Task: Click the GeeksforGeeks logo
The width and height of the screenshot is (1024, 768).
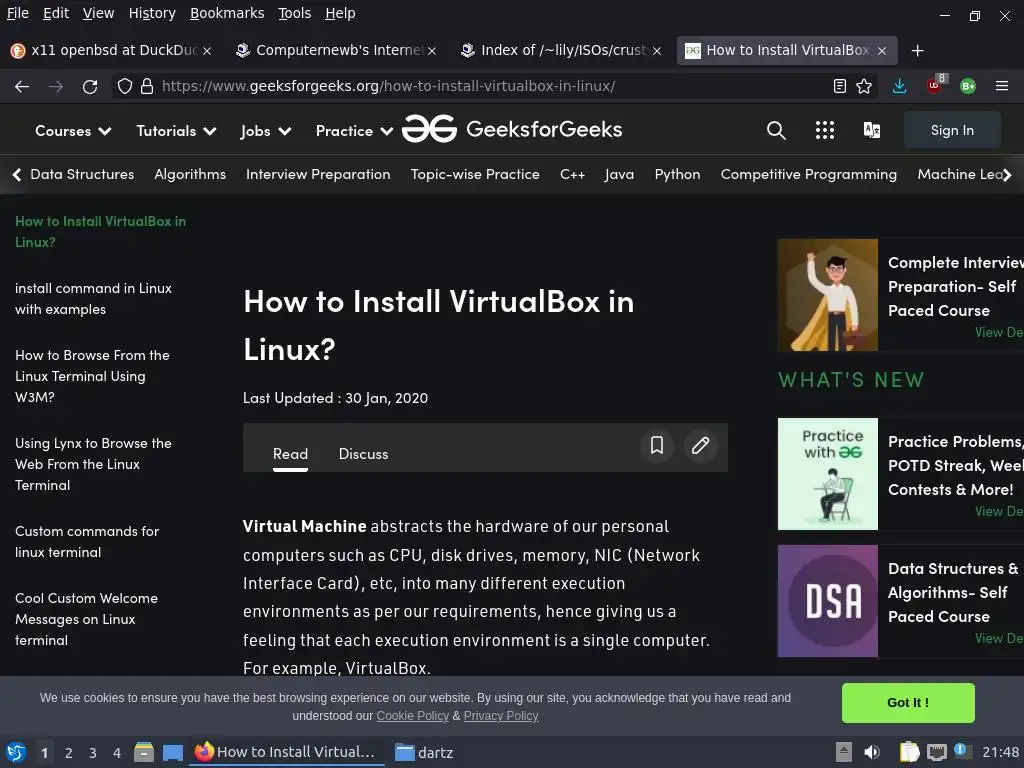Action: (512, 129)
